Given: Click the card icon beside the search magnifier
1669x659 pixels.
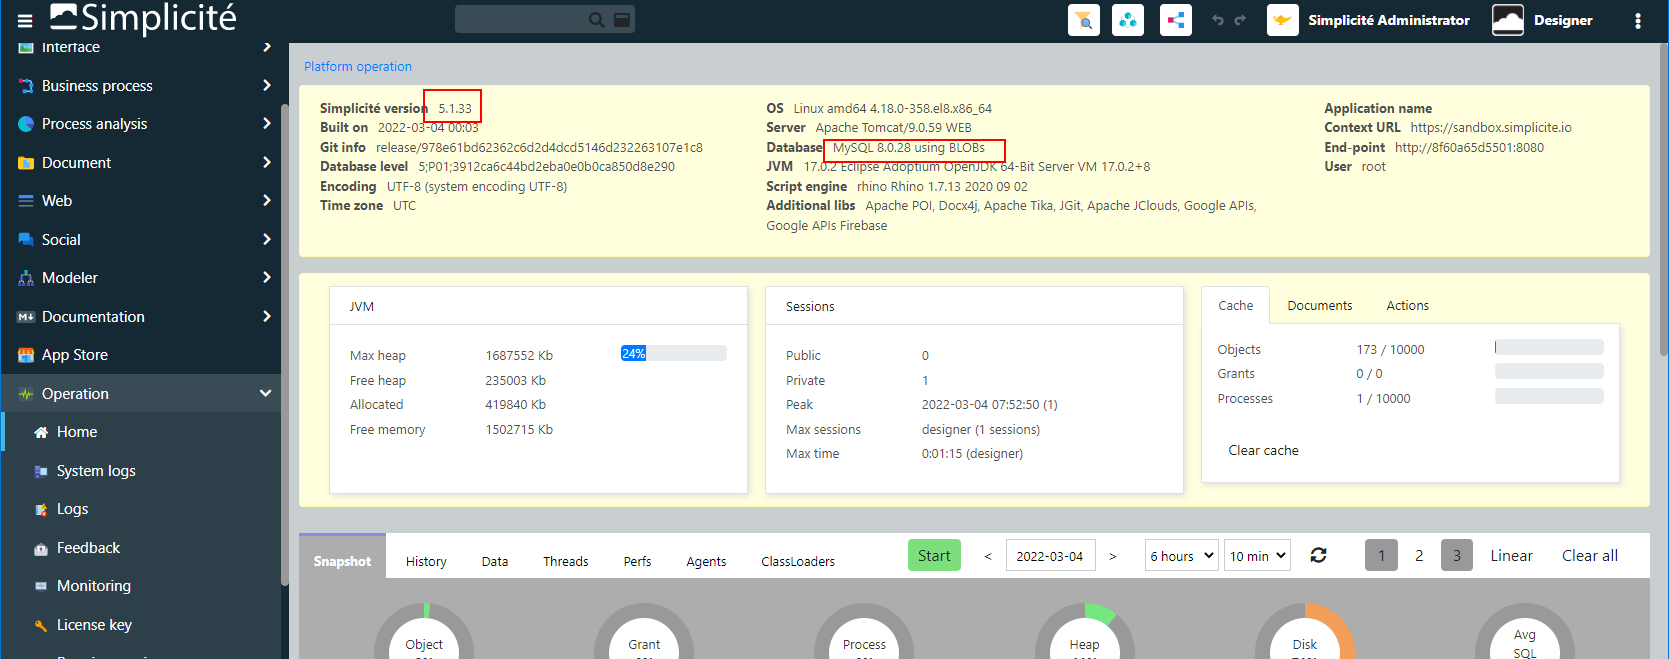Looking at the screenshot, I should click(622, 19).
